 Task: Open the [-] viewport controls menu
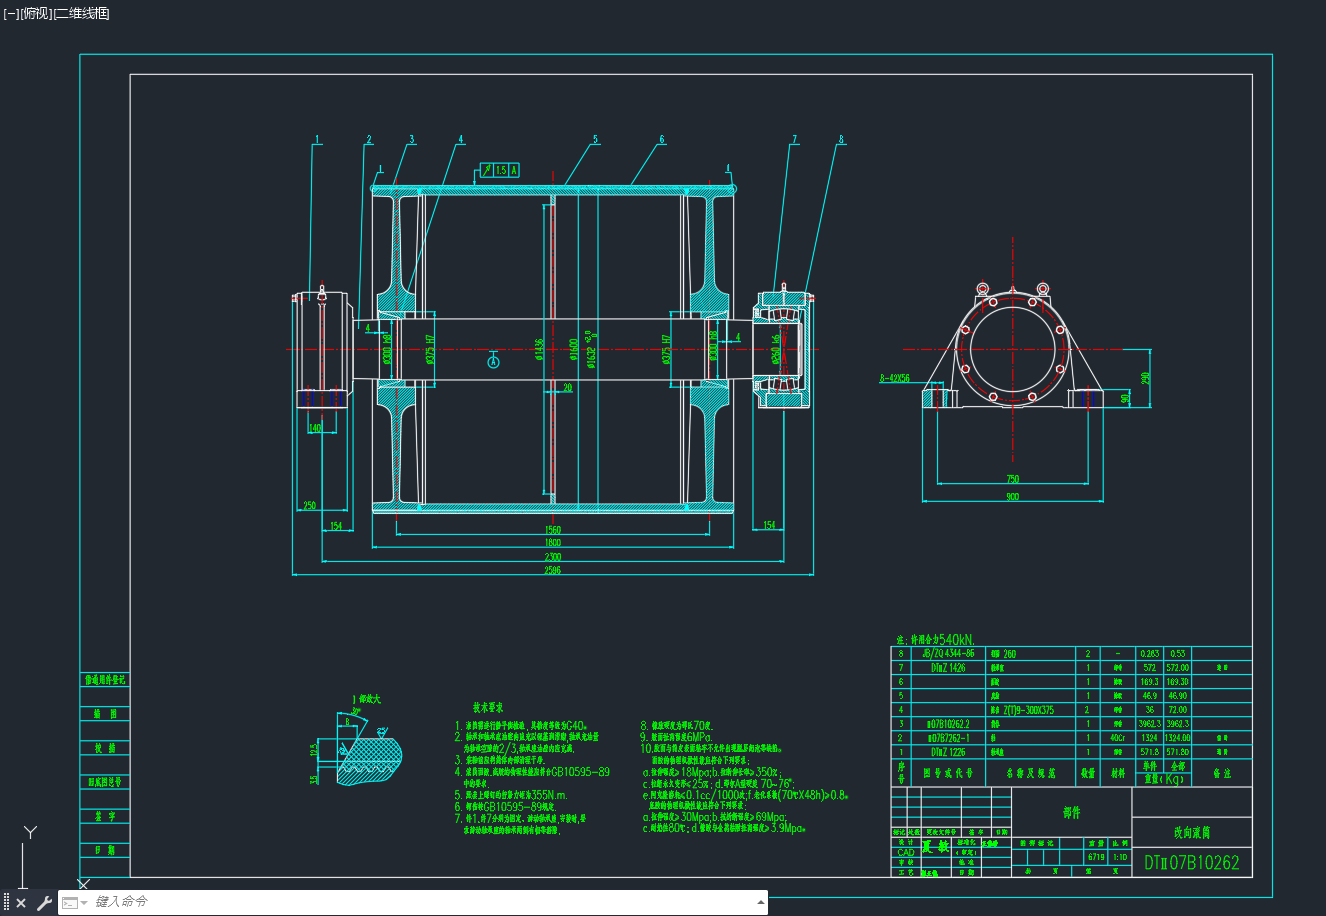click(x=11, y=13)
